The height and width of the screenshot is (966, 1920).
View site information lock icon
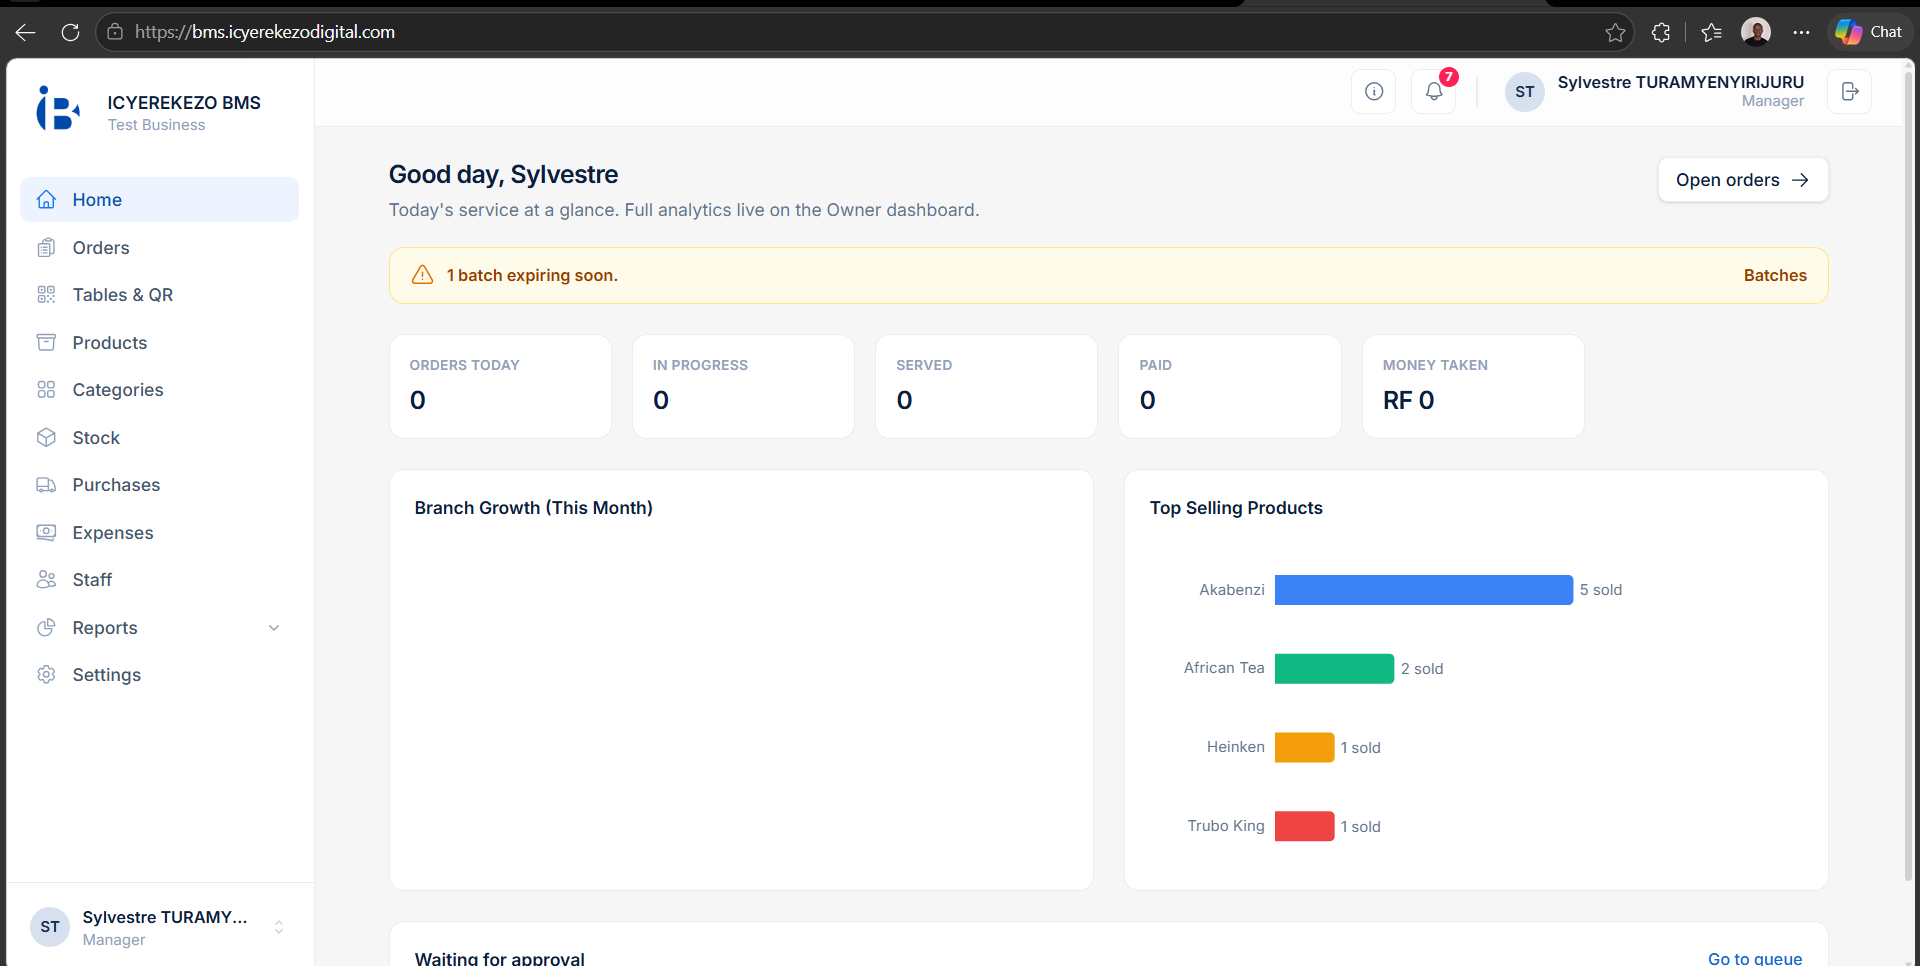[115, 32]
